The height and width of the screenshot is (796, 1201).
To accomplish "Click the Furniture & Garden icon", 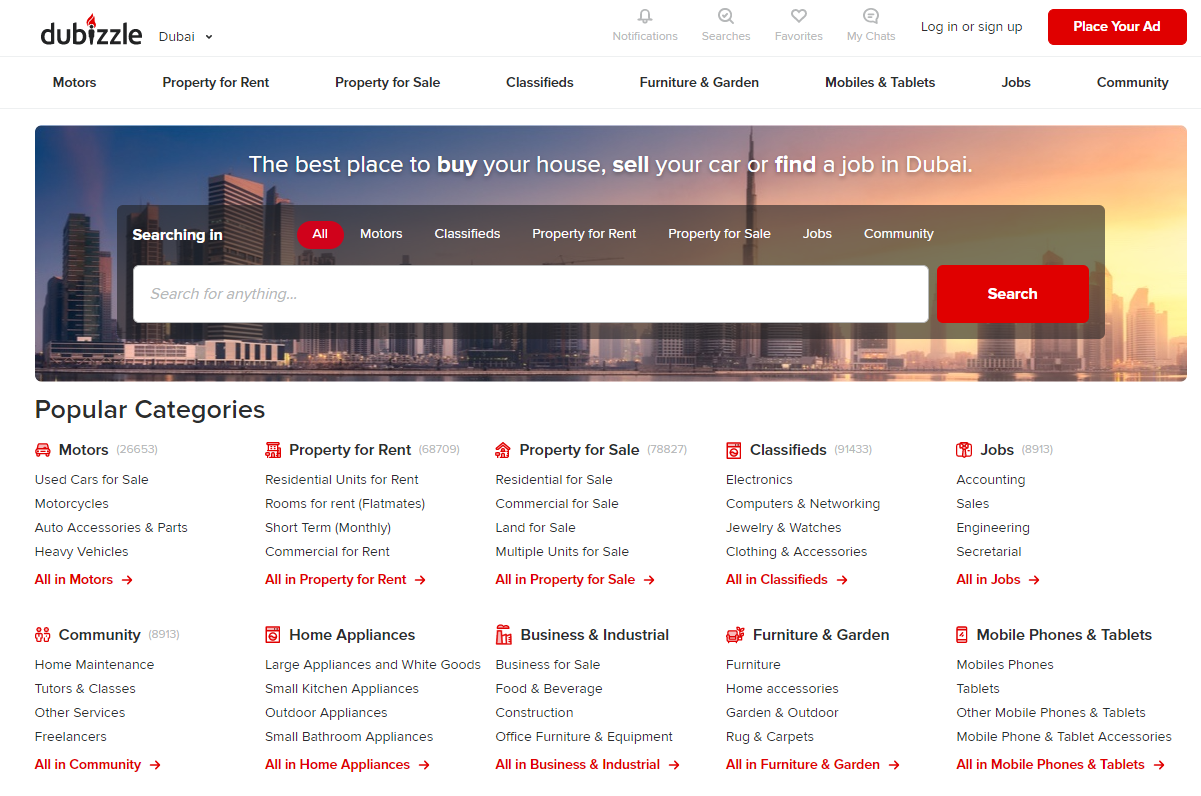I will [735, 635].
